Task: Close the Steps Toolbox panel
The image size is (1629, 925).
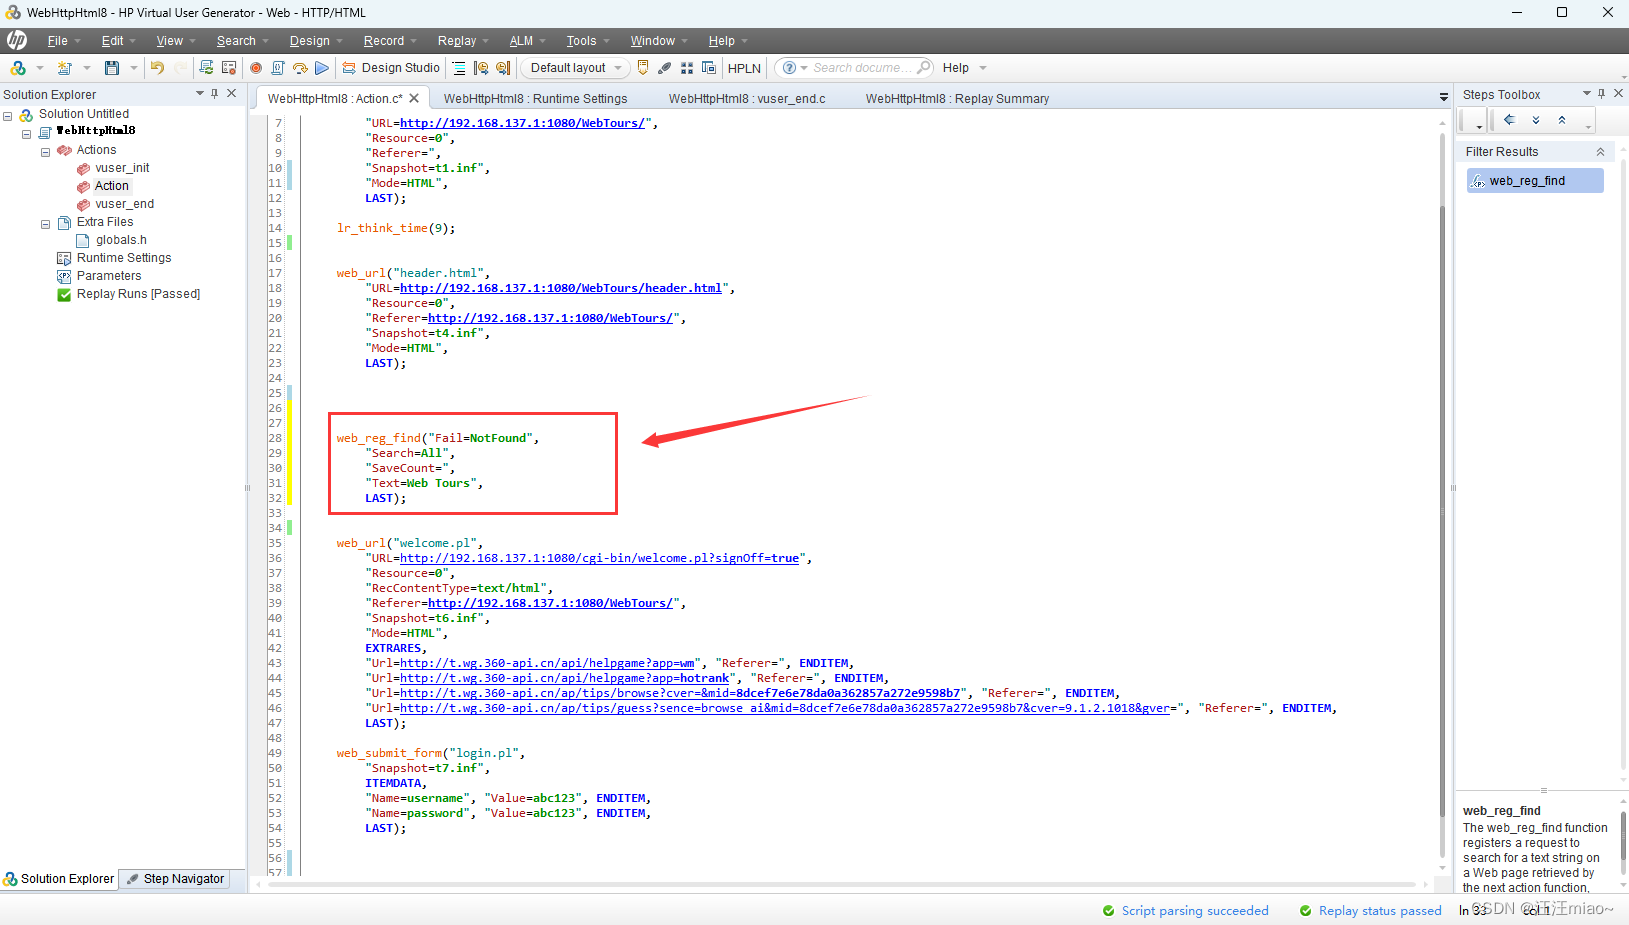Action: coord(1619,94)
